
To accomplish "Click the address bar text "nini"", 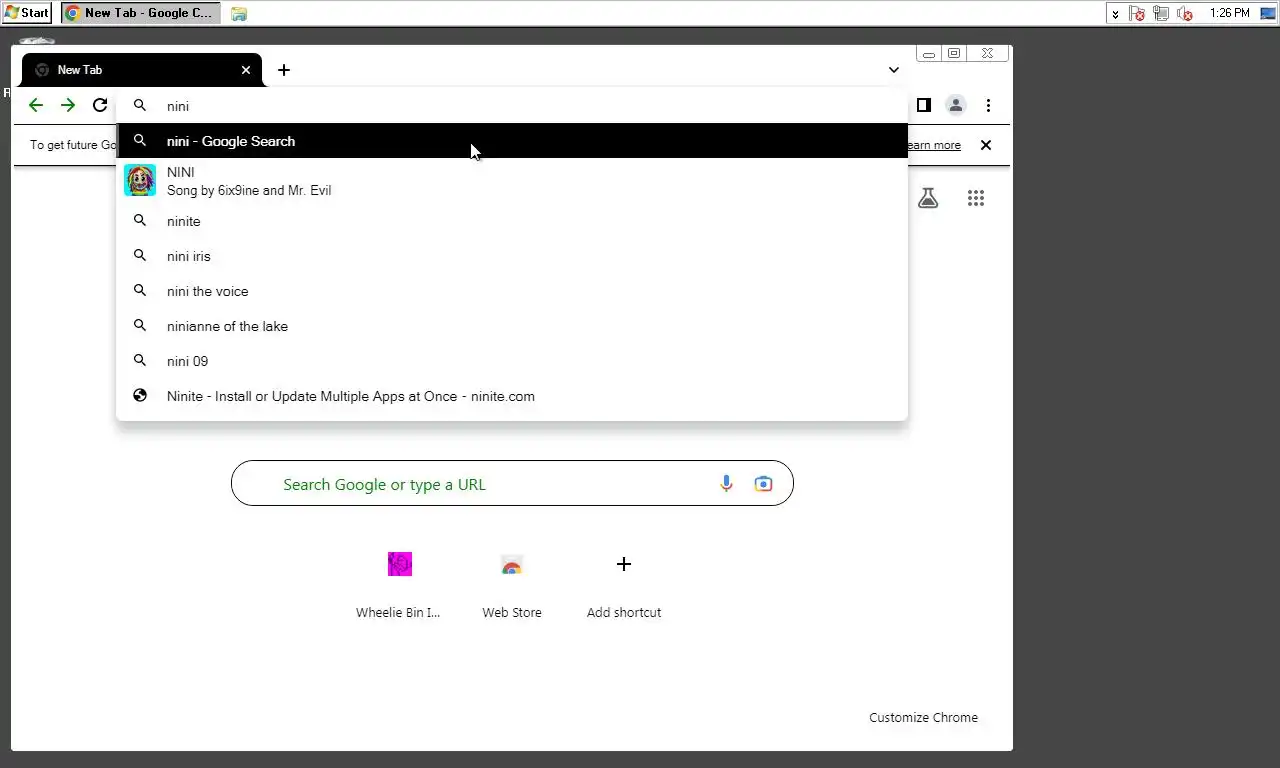I will click(x=178, y=106).
